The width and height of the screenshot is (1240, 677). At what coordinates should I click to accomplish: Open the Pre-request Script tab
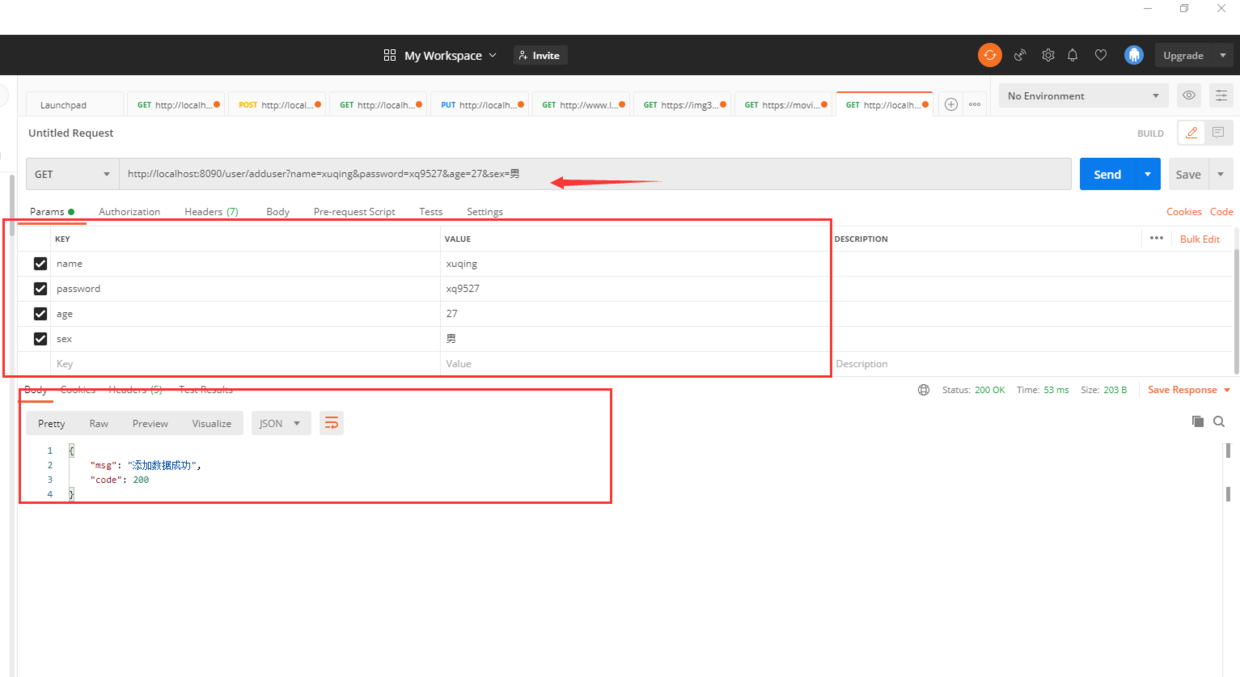[x=354, y=212]
